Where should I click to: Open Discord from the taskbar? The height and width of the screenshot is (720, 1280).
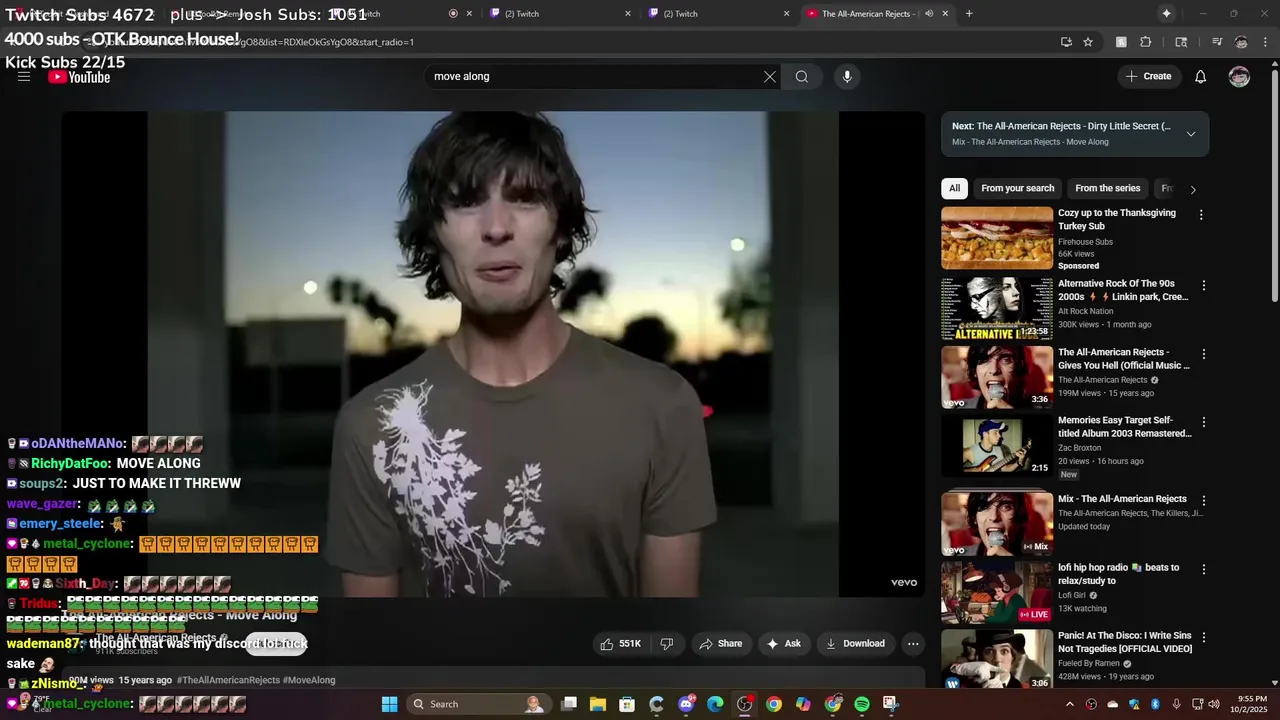(686, 704)
